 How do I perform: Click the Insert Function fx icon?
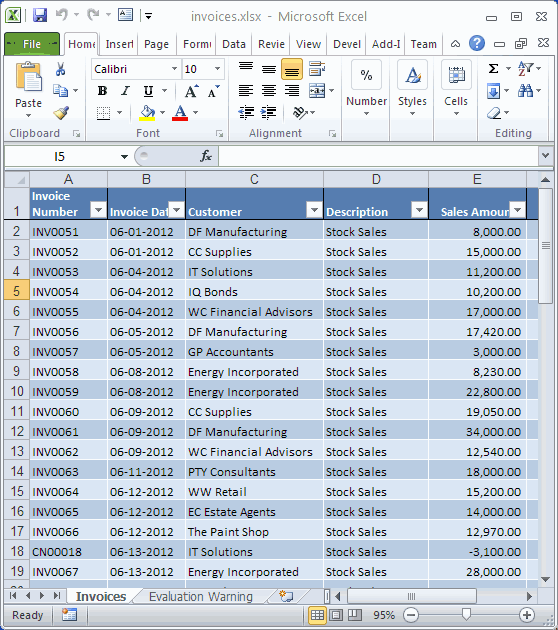tap(206, 156)
